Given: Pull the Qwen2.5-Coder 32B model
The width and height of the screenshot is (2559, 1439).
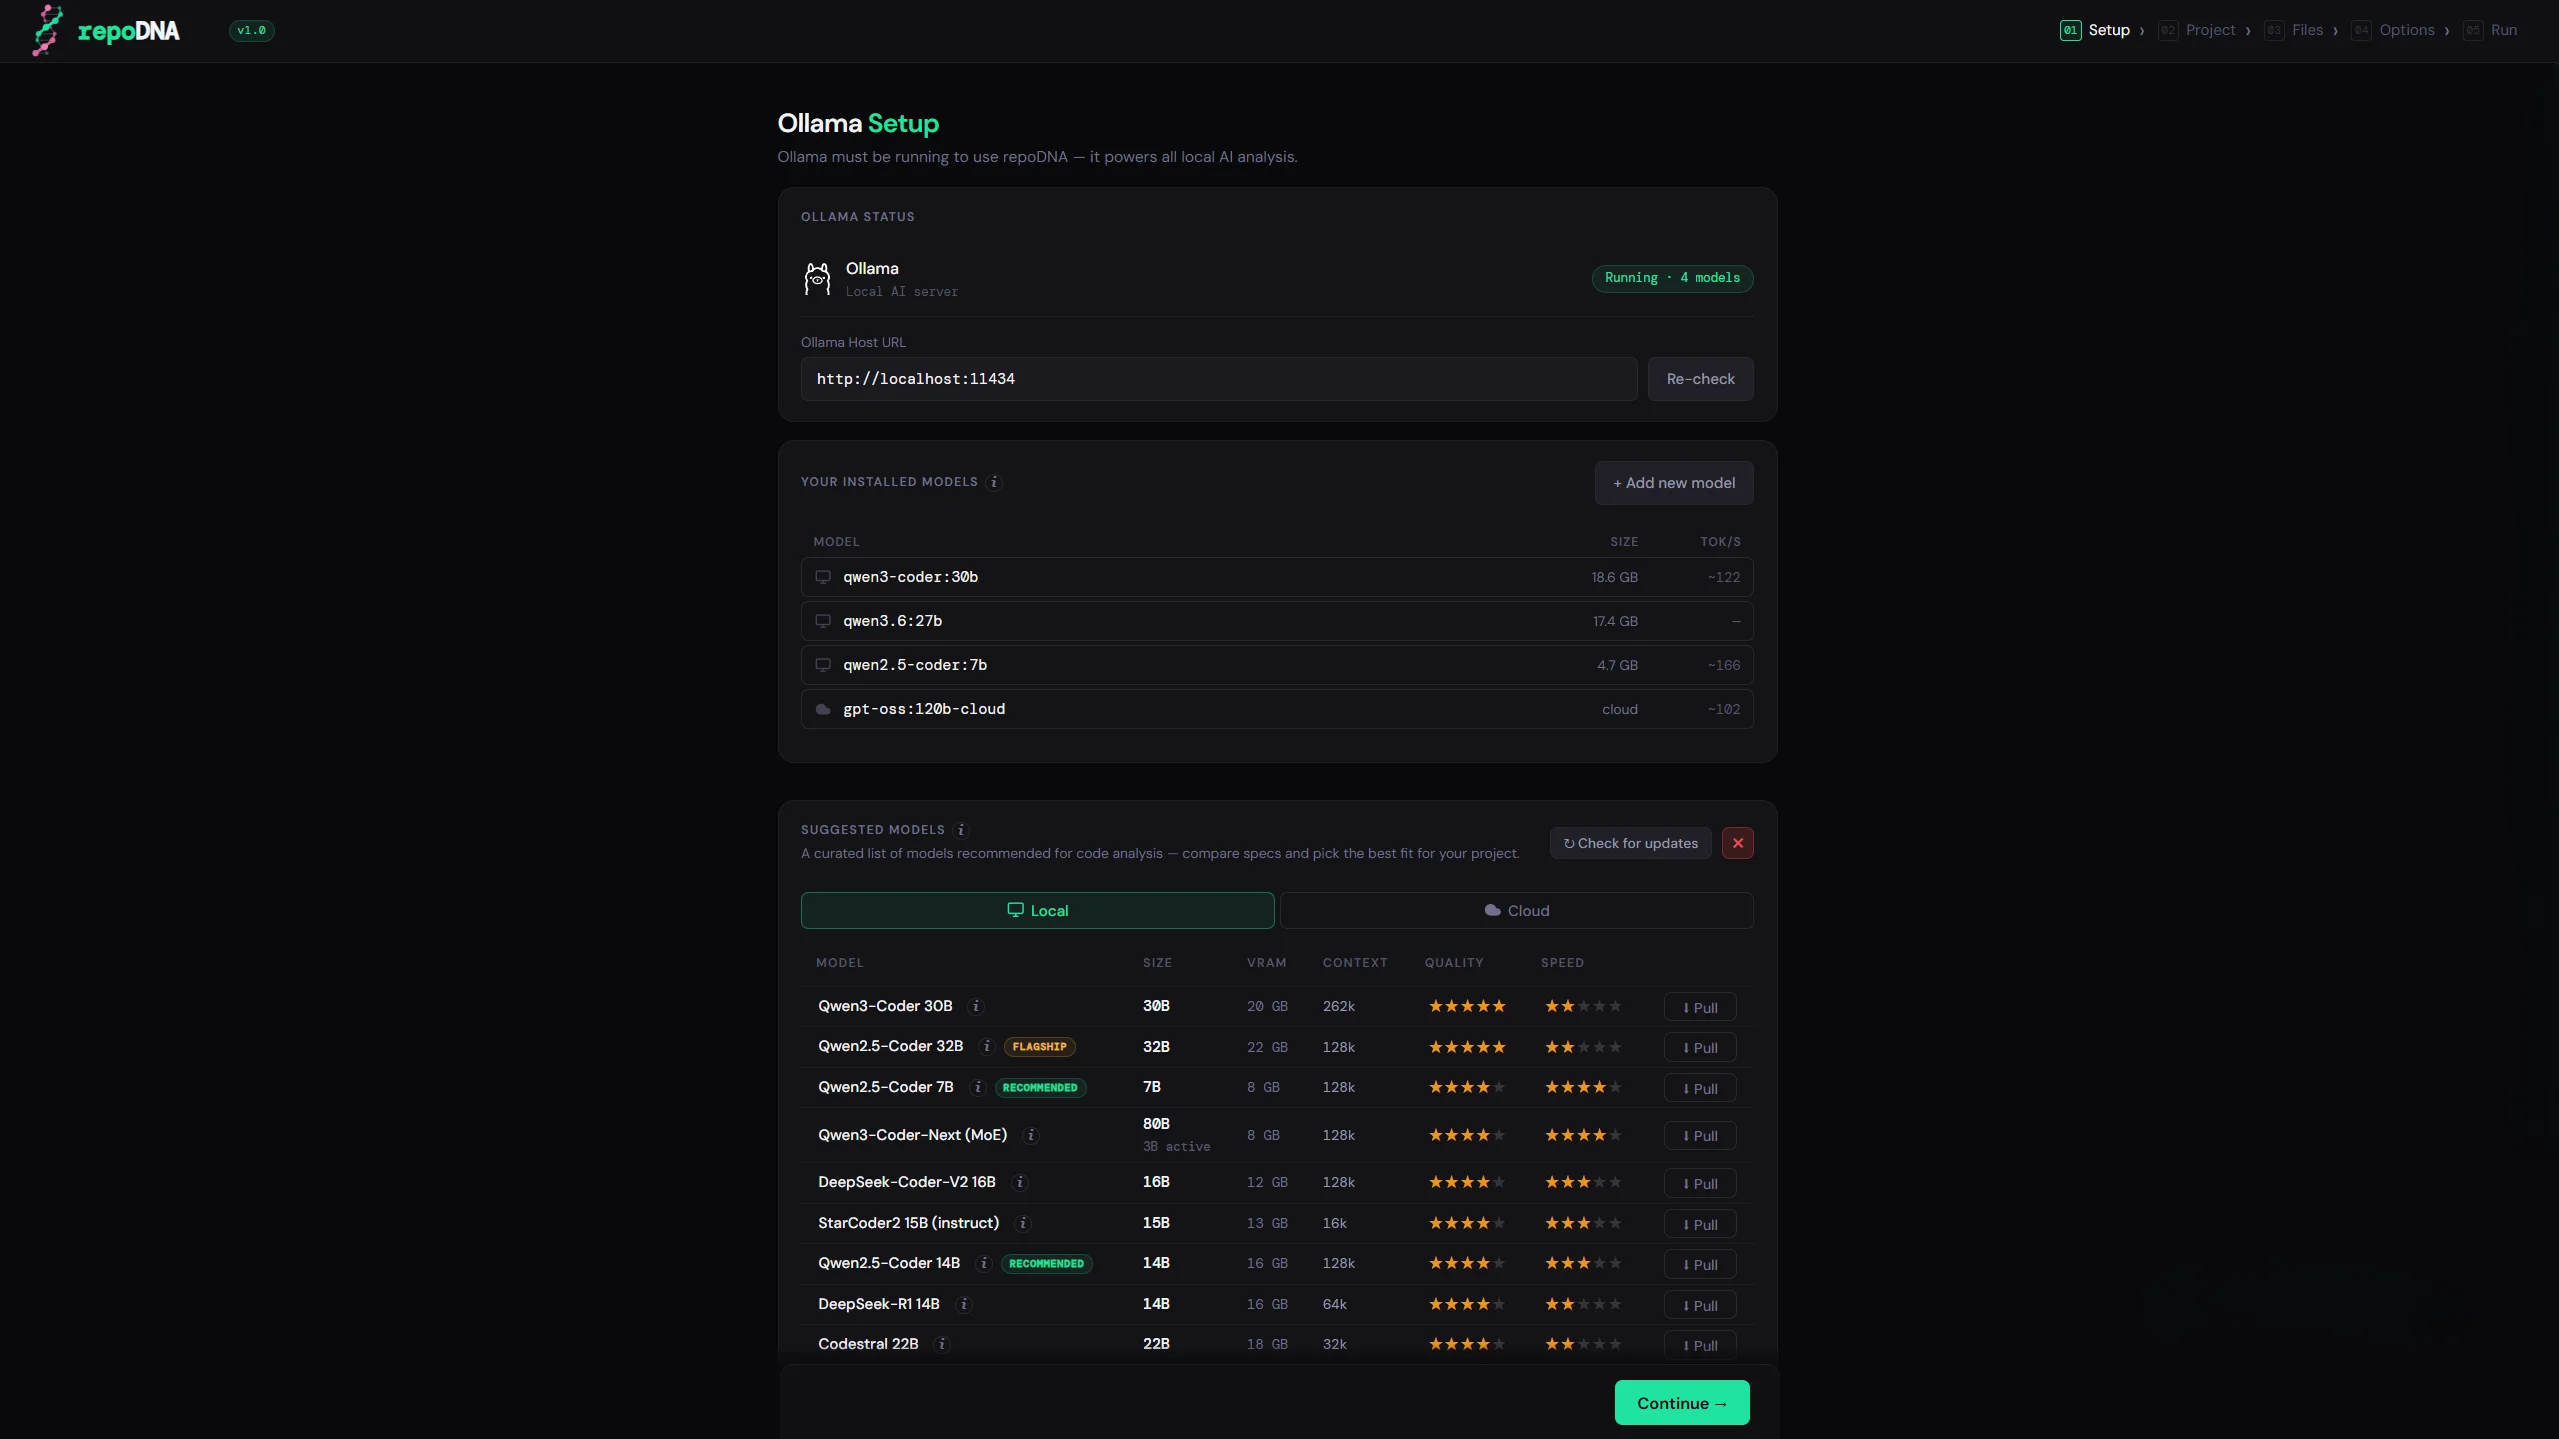Looking at the screenshot, I should pos(1699,1047).
